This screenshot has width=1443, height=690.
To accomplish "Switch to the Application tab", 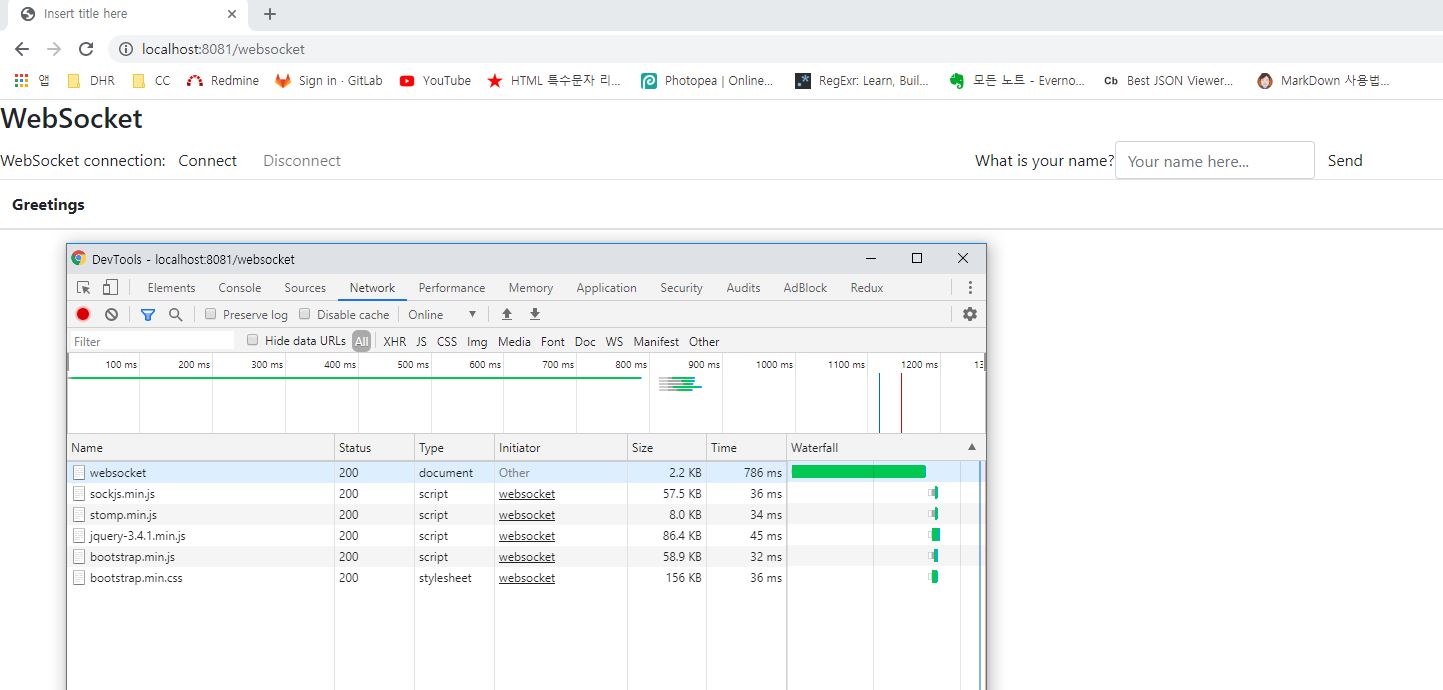I will [606, 288].
